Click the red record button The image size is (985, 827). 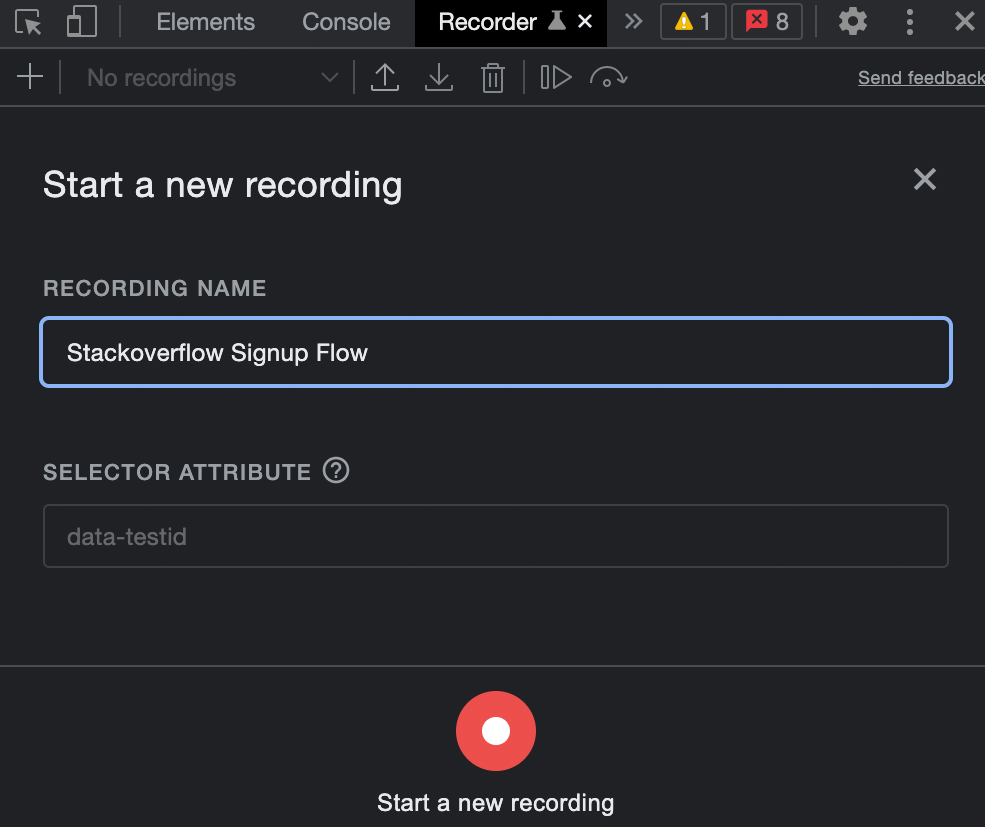click(496, 731)
